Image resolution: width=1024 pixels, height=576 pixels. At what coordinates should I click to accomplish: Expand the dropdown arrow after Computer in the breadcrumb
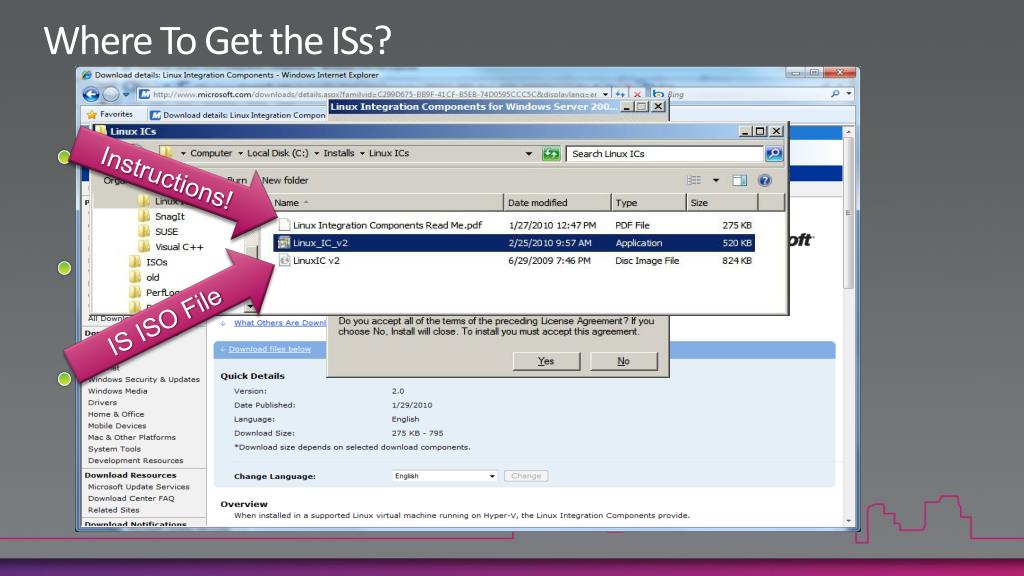pos(240,153)
